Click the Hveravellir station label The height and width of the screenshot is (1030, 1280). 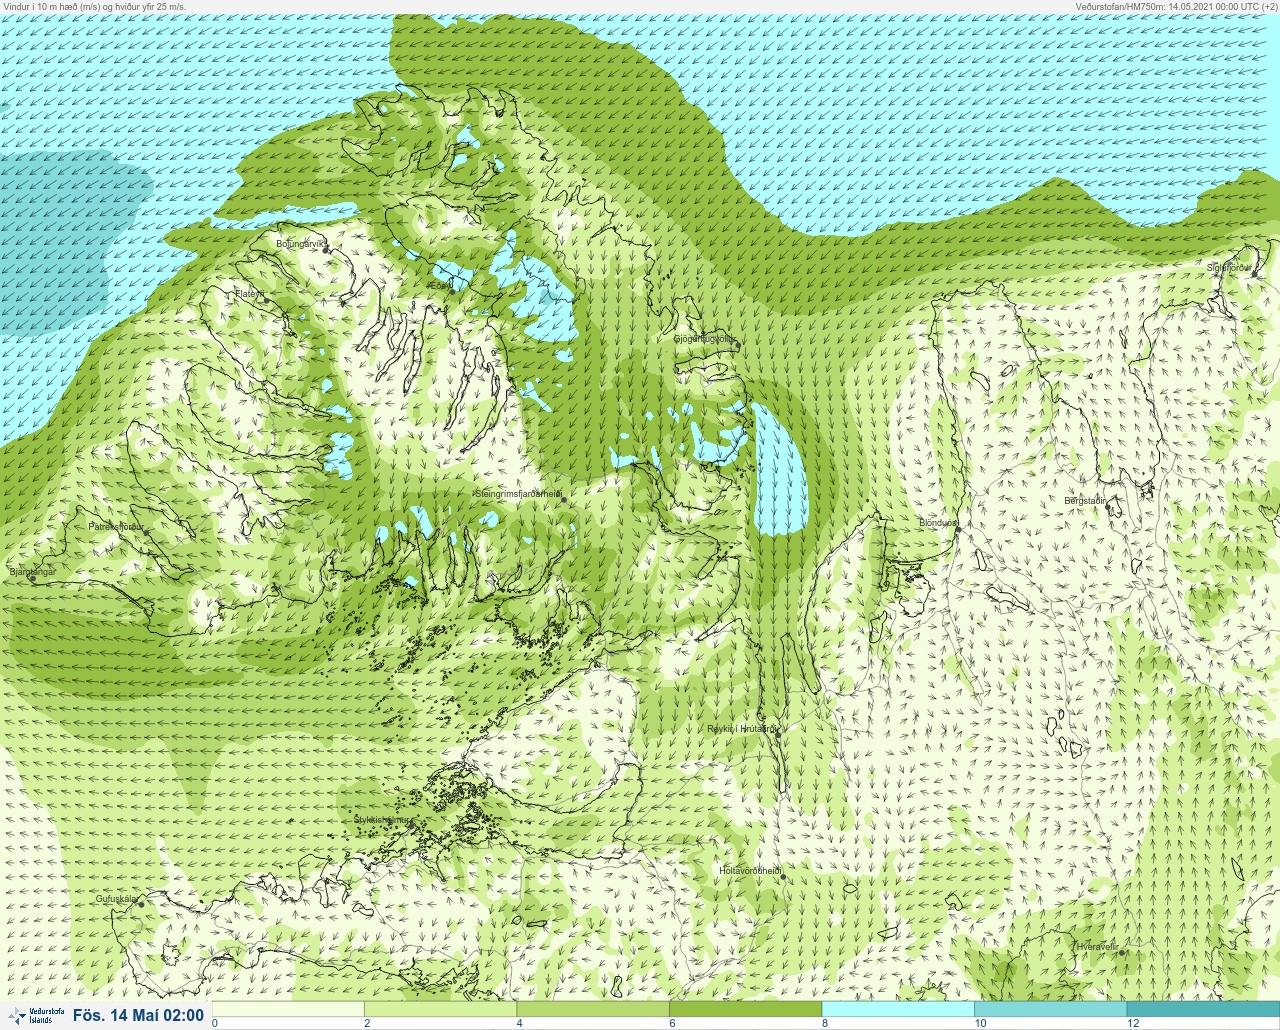[1097, 946]
